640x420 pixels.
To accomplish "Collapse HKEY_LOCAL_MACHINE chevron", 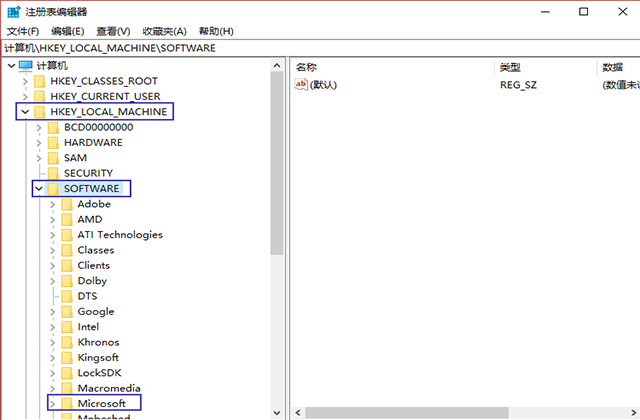I will [x=25, y=112].
